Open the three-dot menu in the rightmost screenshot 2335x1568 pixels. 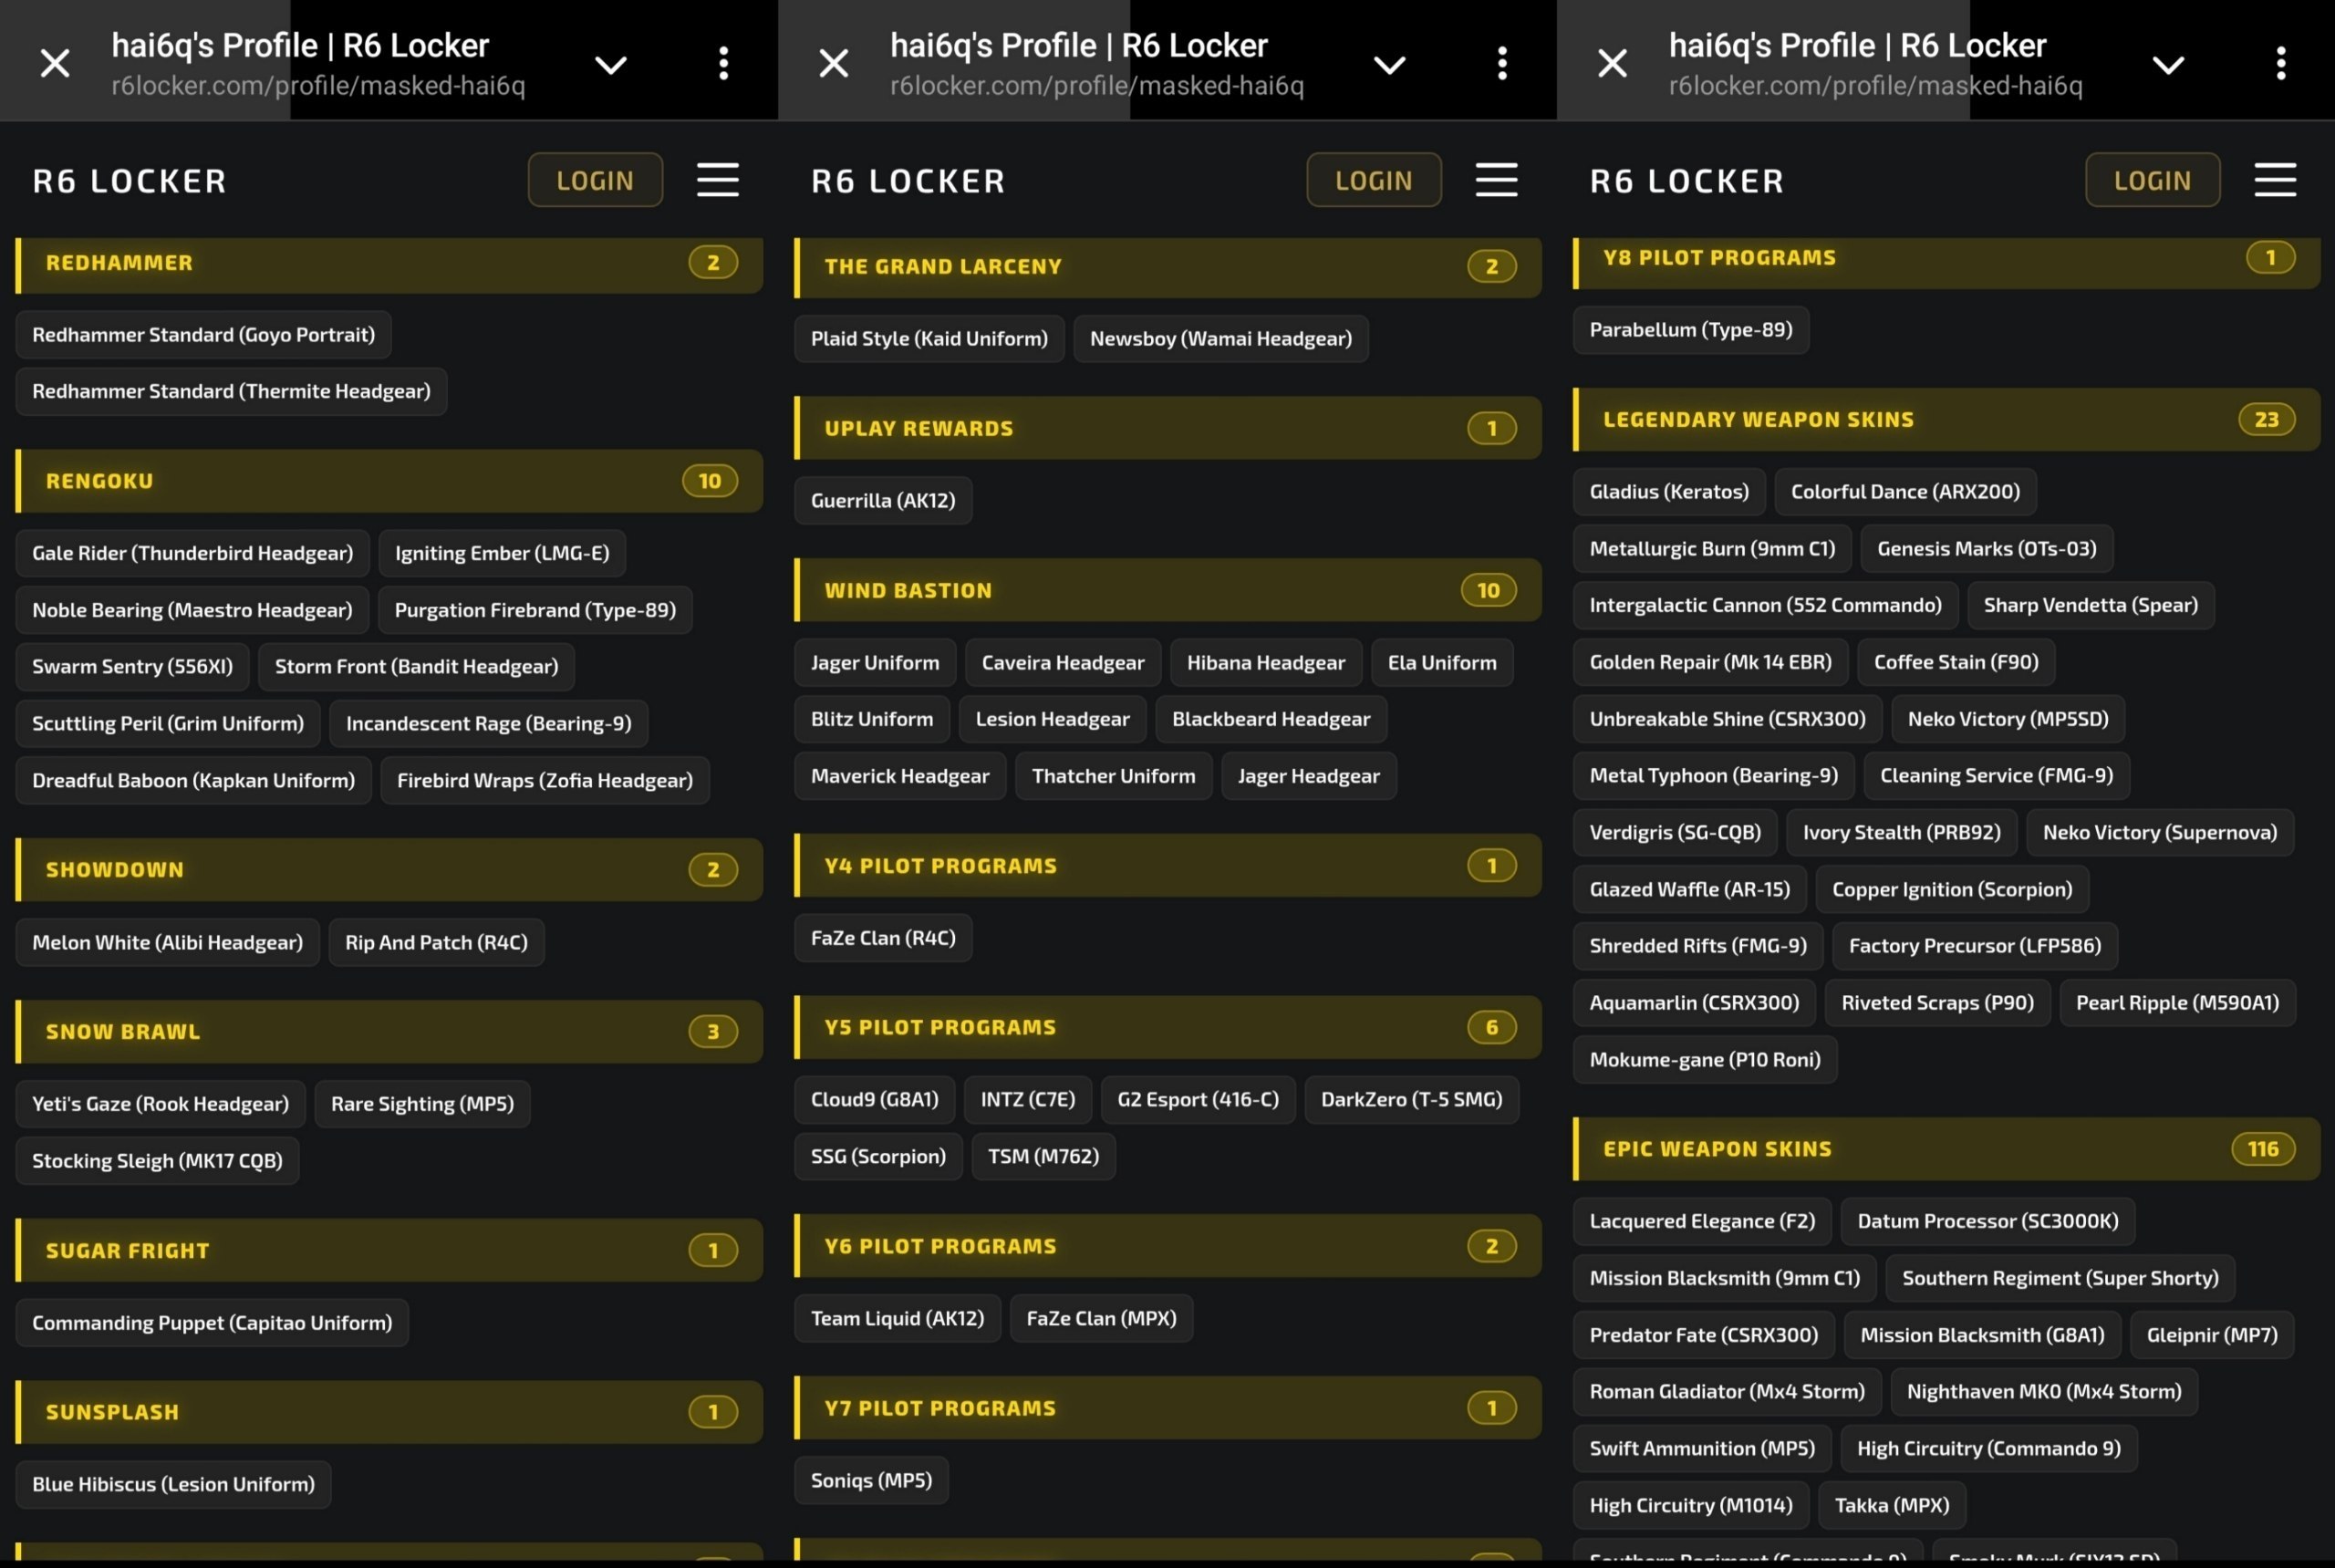coord(2281,63)
